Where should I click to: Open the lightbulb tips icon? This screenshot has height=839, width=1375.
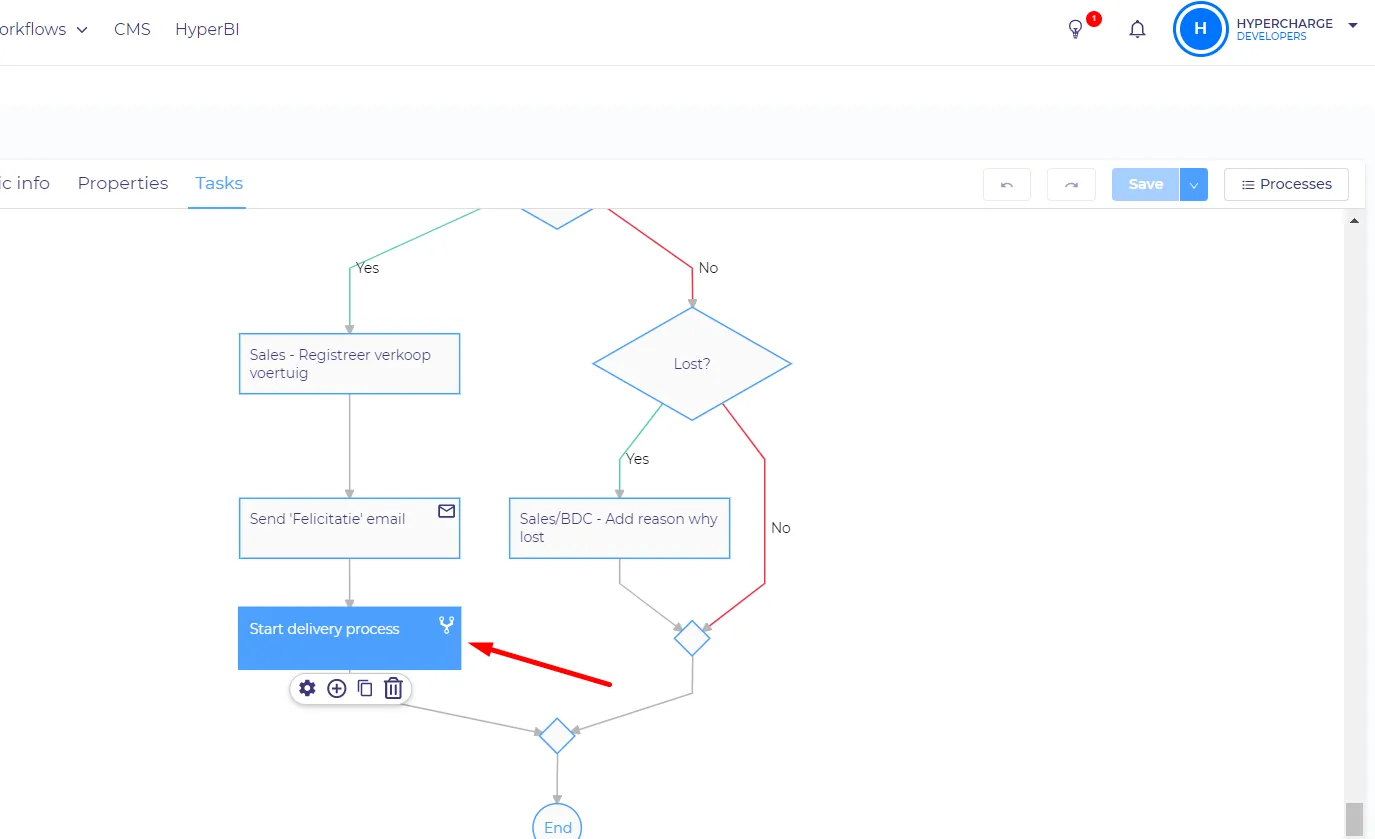pos(1076,29)
